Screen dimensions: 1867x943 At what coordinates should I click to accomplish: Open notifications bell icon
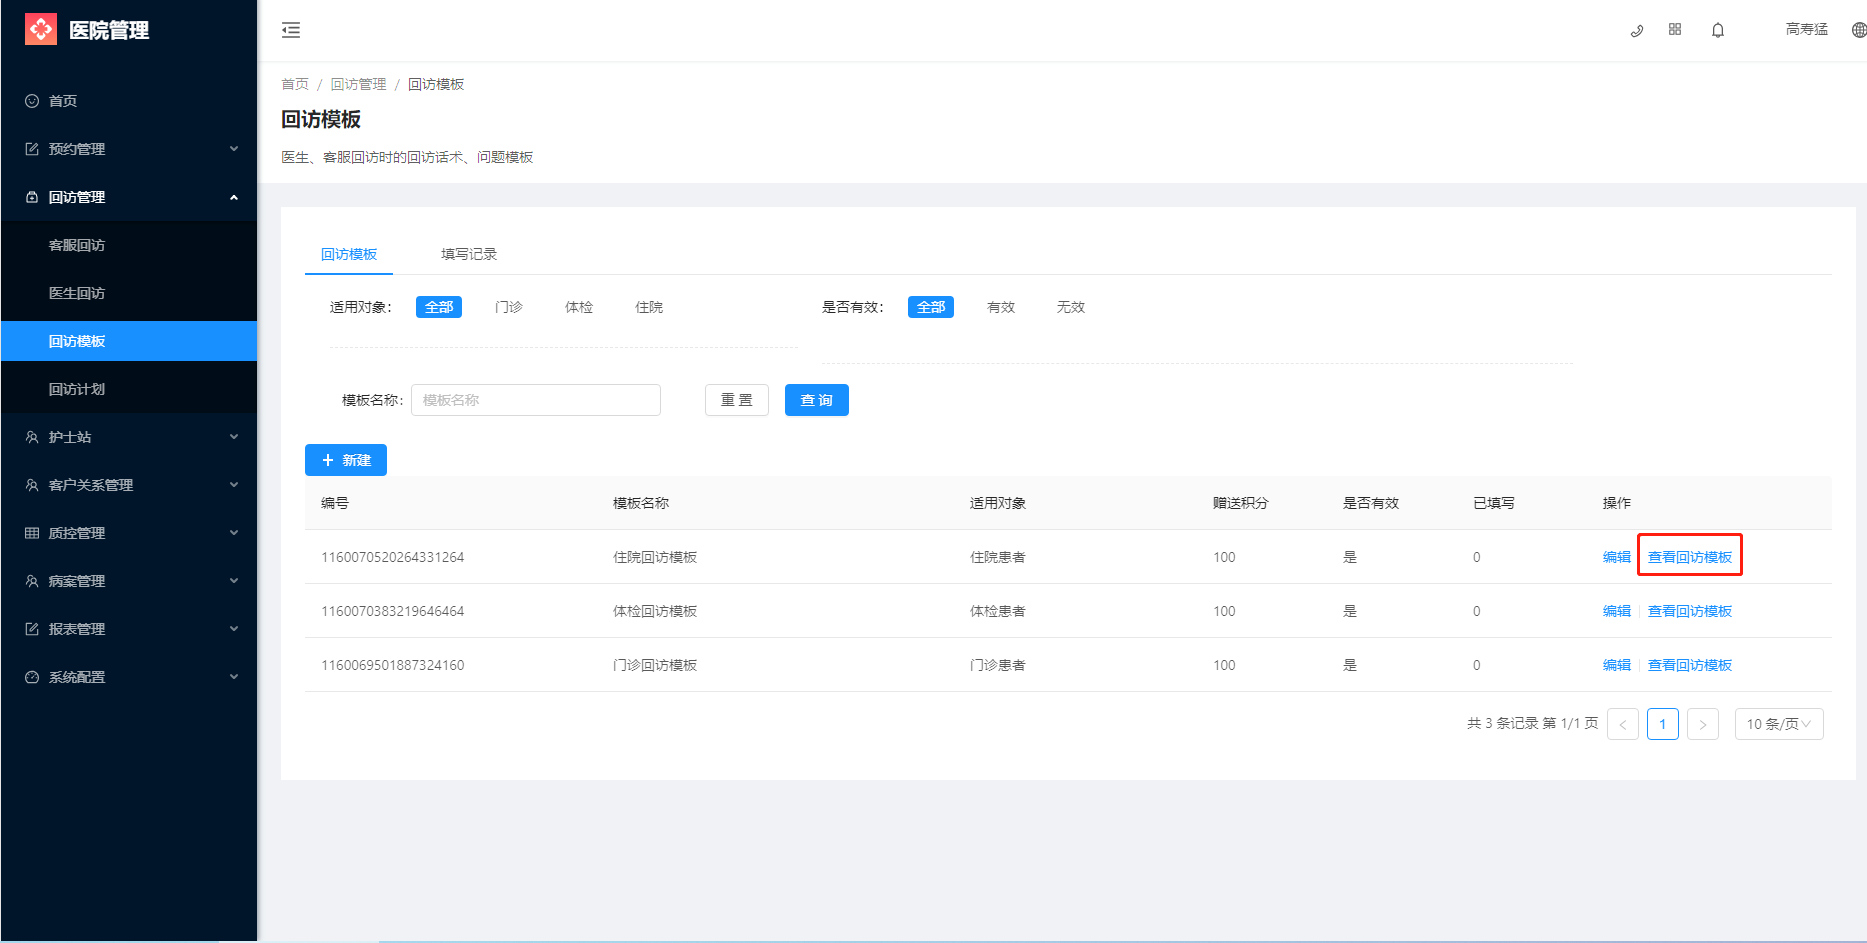click(1718, 30)
